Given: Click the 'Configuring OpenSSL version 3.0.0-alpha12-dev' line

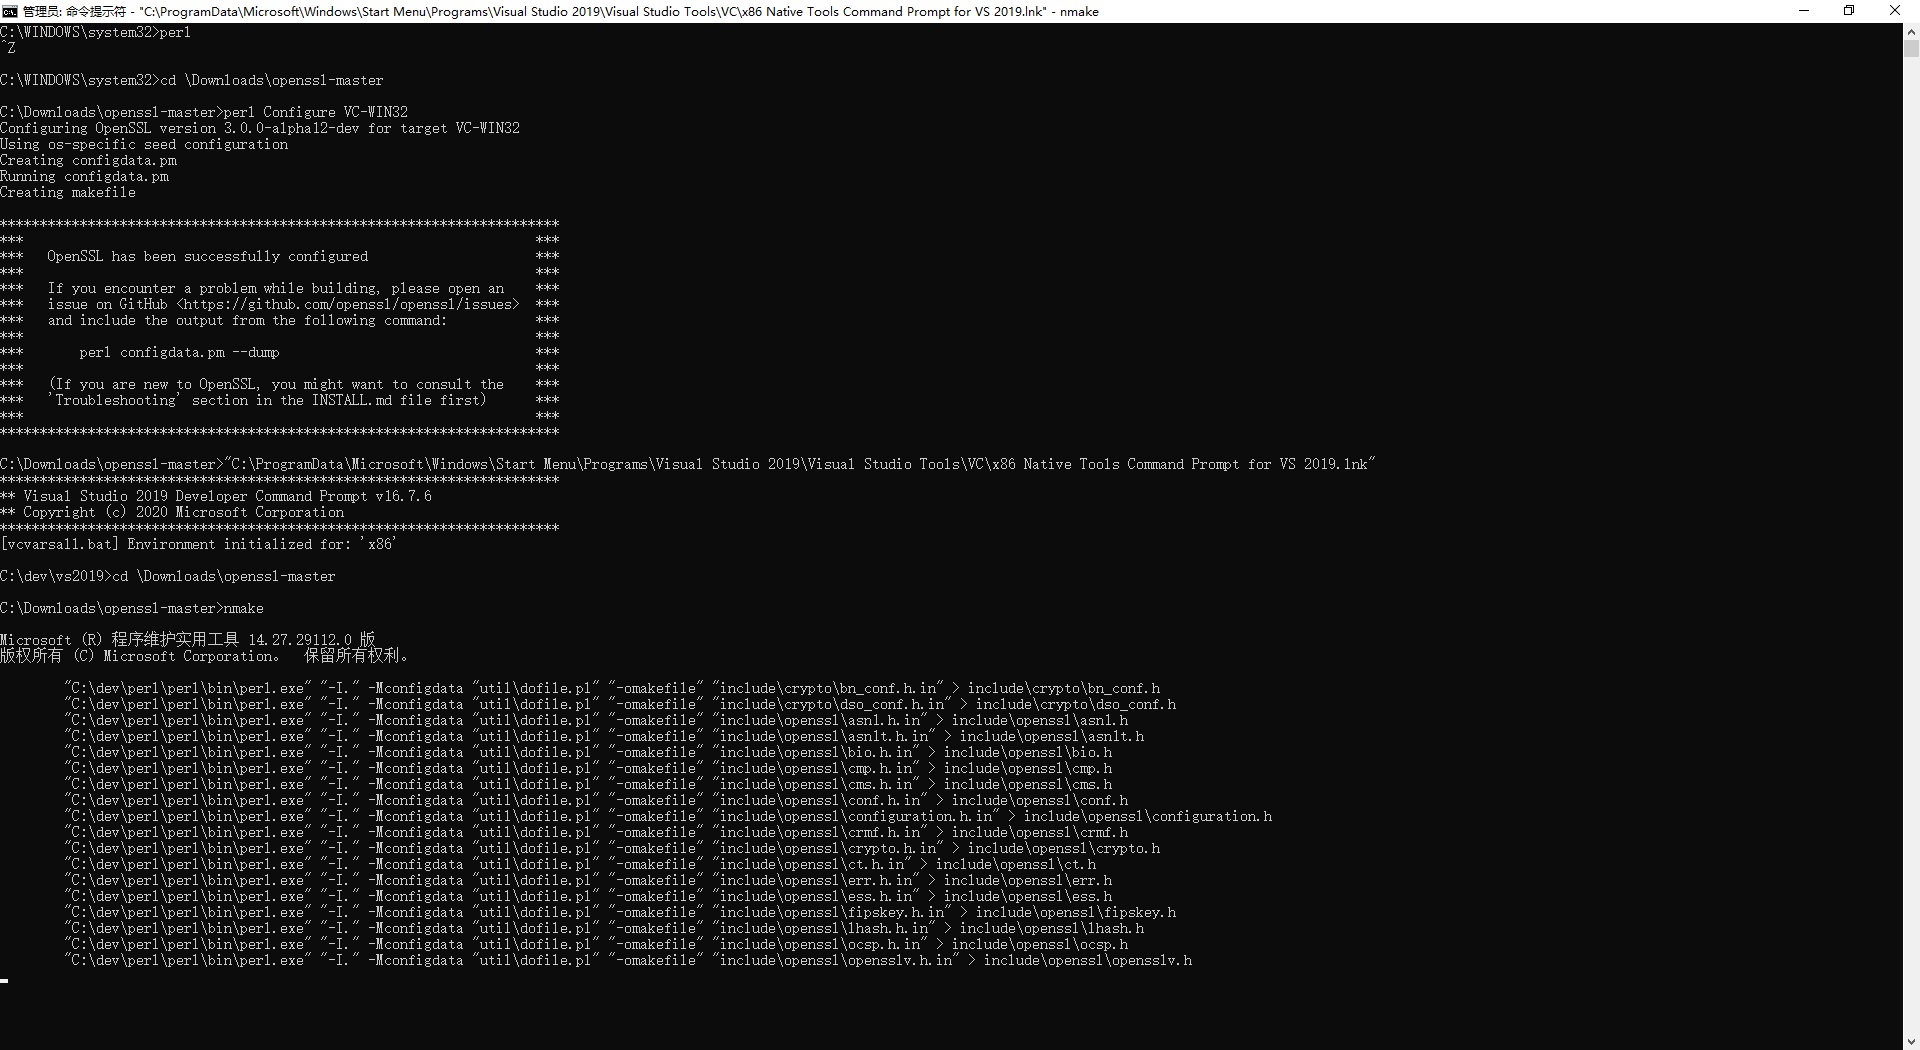Looking at the screenshot, I should (260, 128).
